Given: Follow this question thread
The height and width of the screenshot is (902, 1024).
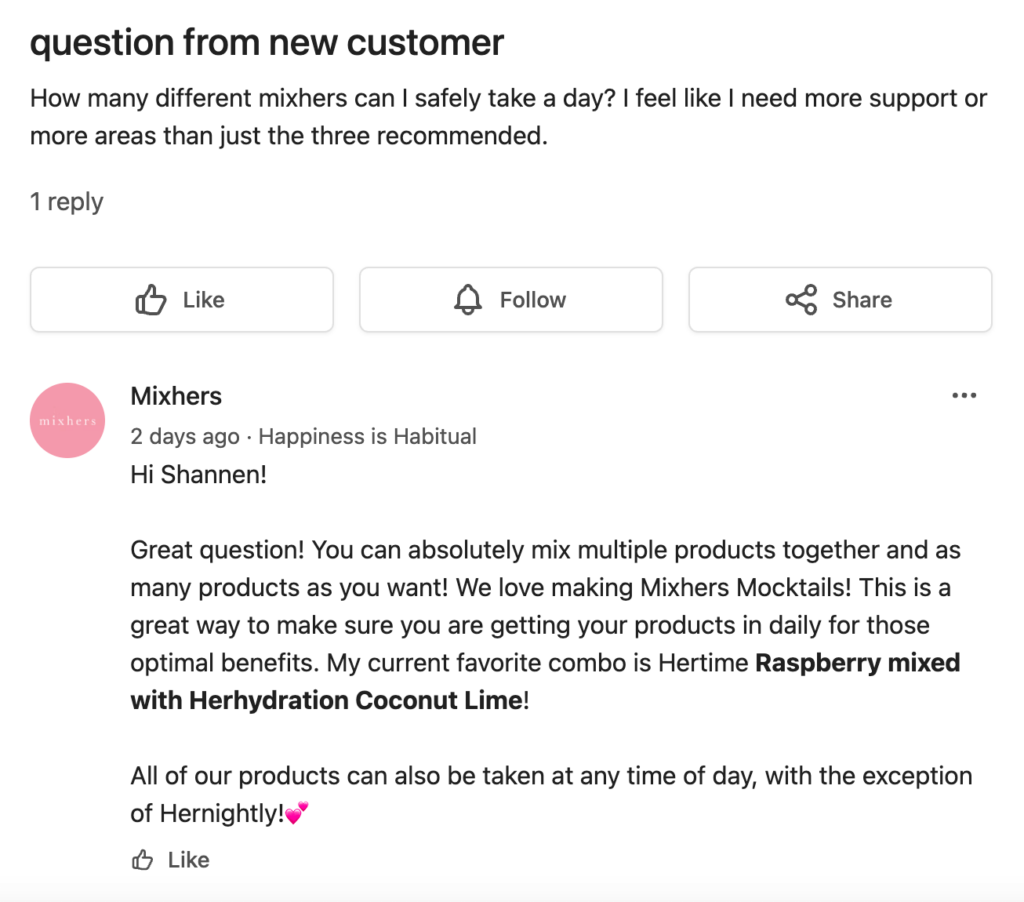Looking at the screenshot, I should click(x=511, y=299).
